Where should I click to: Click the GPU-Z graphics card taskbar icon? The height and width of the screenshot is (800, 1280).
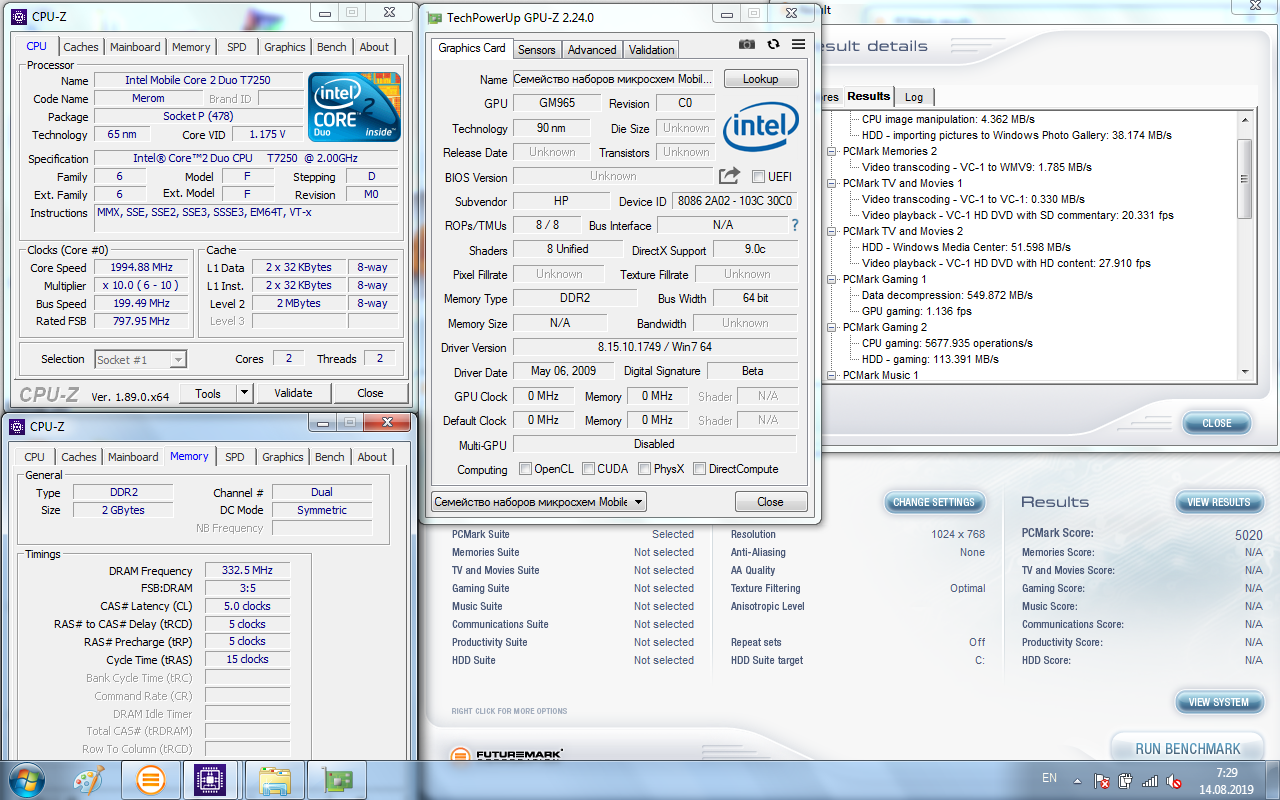point(336,779)
